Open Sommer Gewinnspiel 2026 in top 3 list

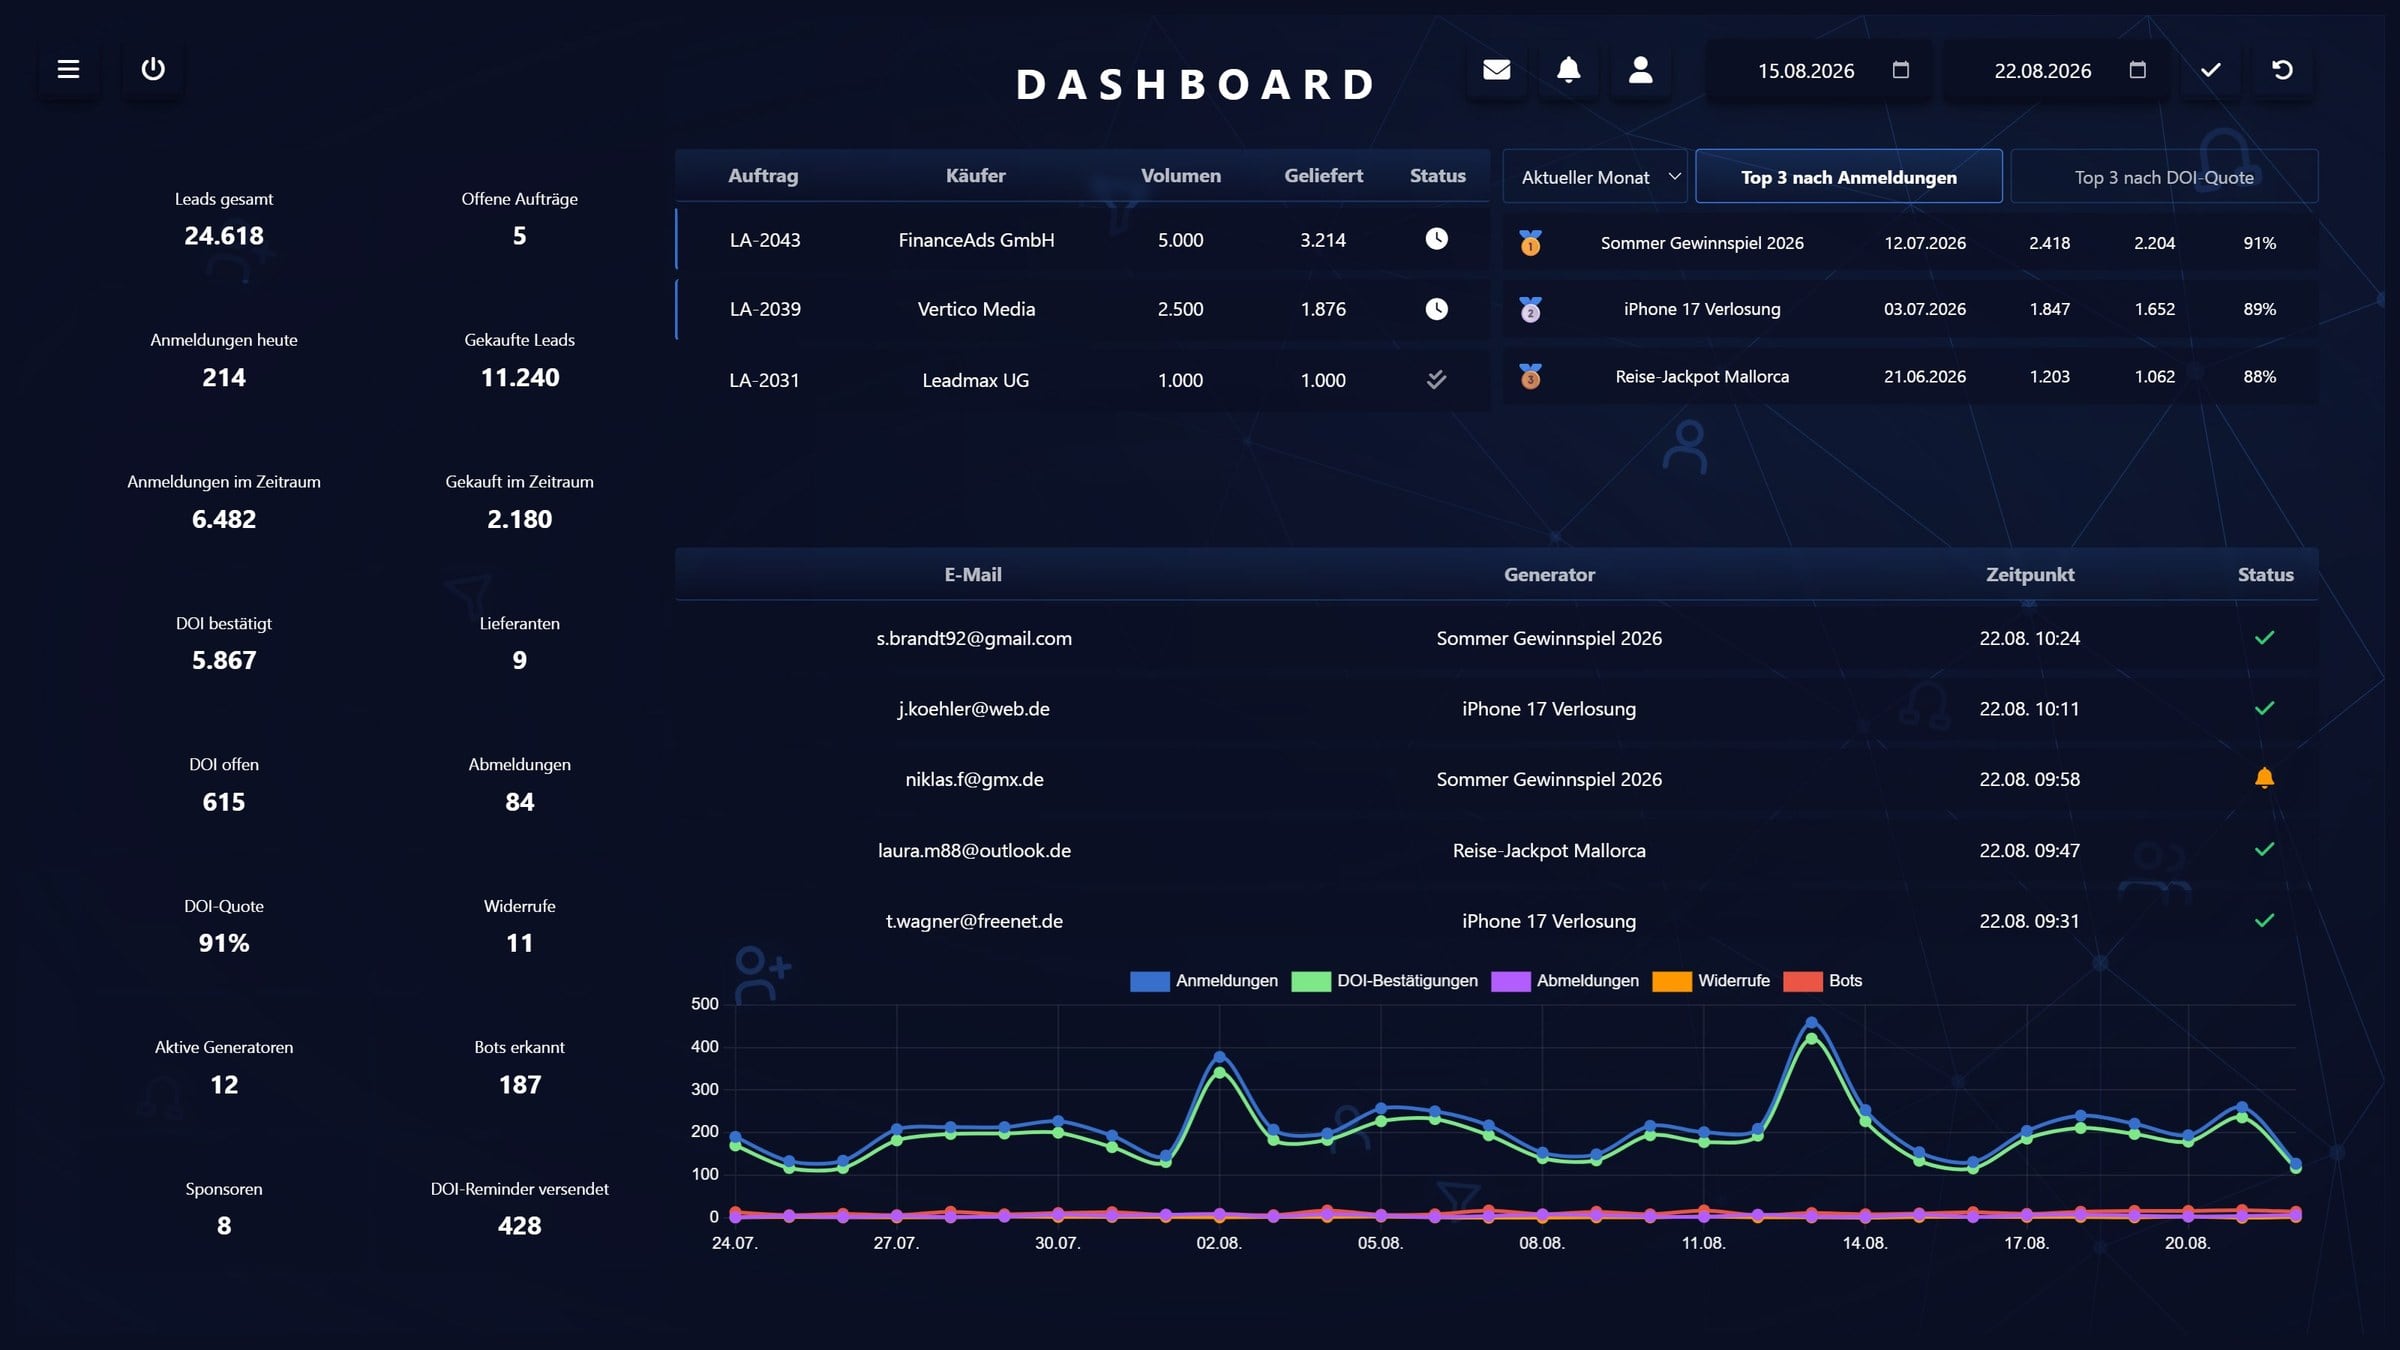[1702, 243]
